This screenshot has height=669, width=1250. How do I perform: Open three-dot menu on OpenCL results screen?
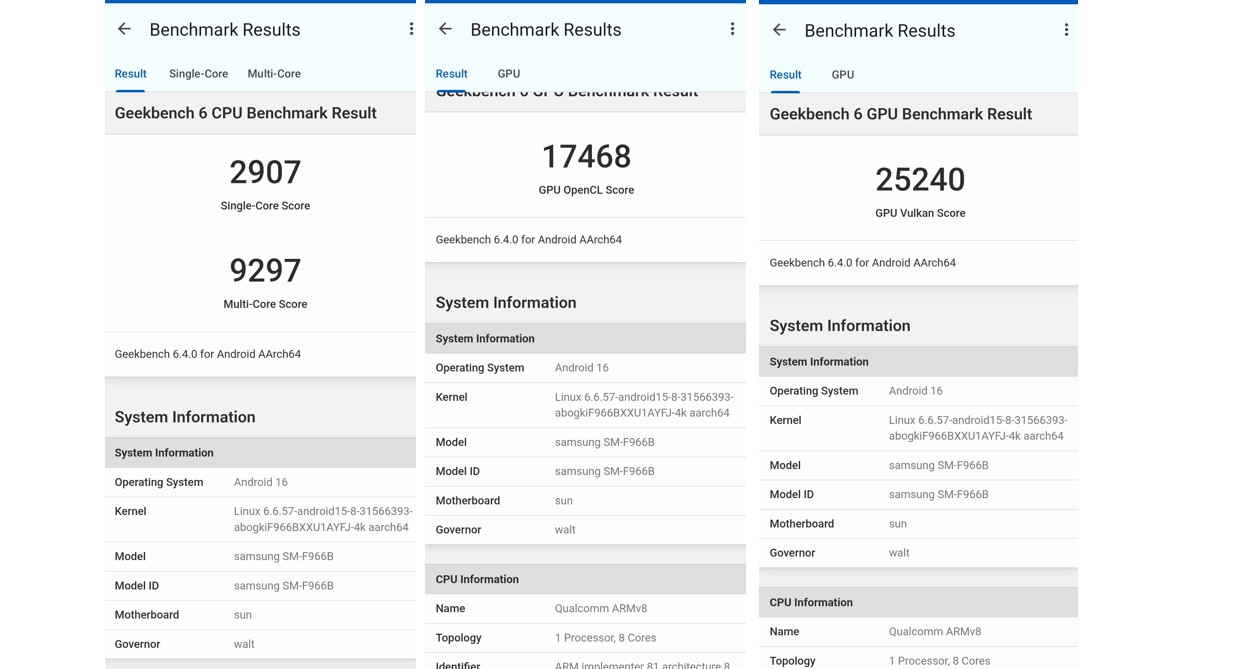click(x=732, y=29)
